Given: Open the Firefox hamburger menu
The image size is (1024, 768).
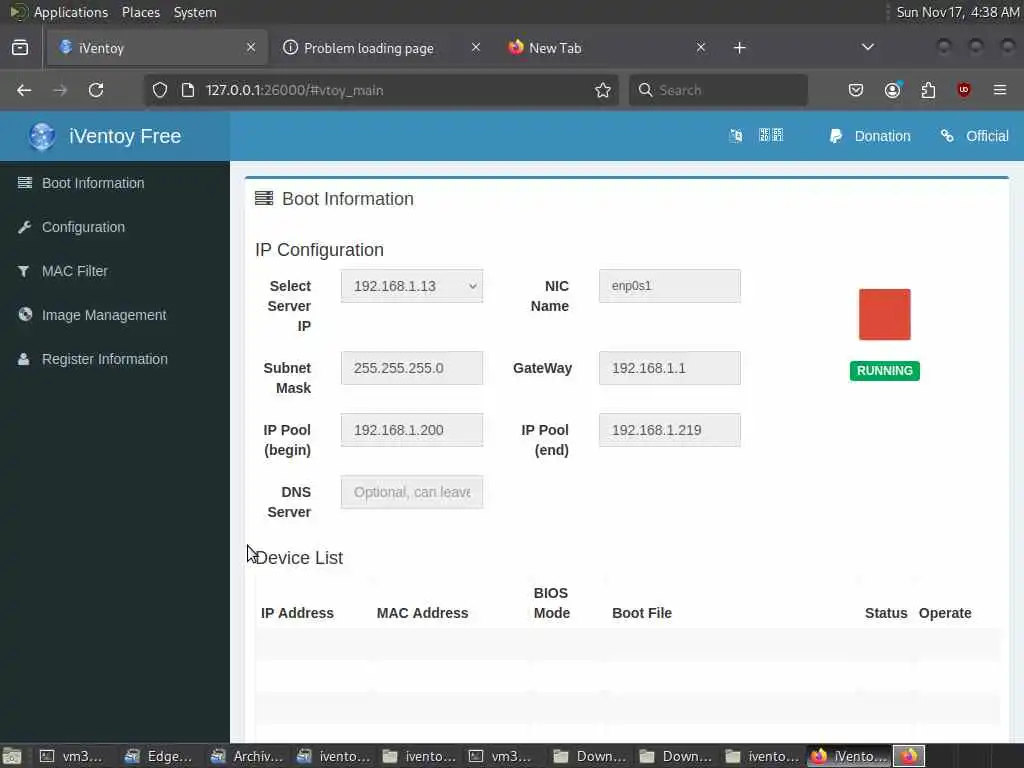Looking at the screenshot, I should click(x=999, y=90).
